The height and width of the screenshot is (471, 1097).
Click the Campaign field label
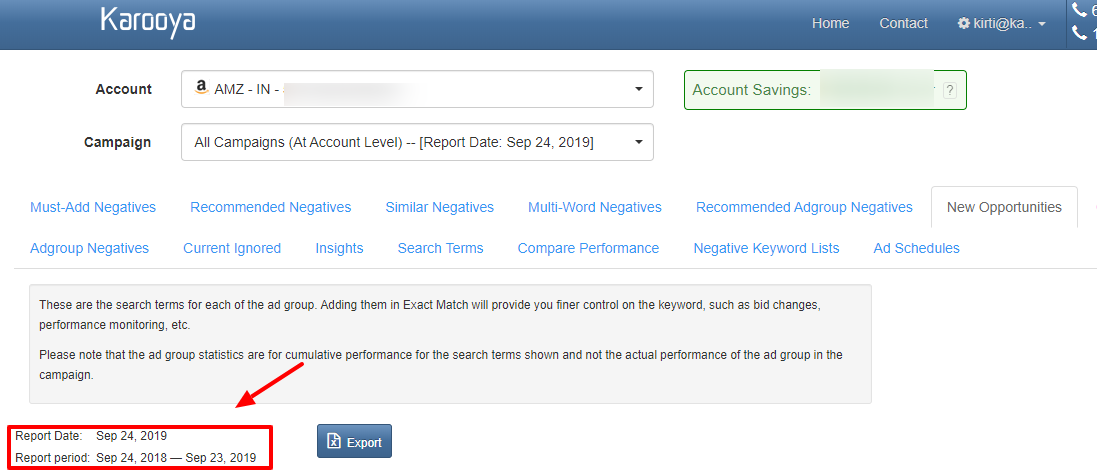pos(118,142)
